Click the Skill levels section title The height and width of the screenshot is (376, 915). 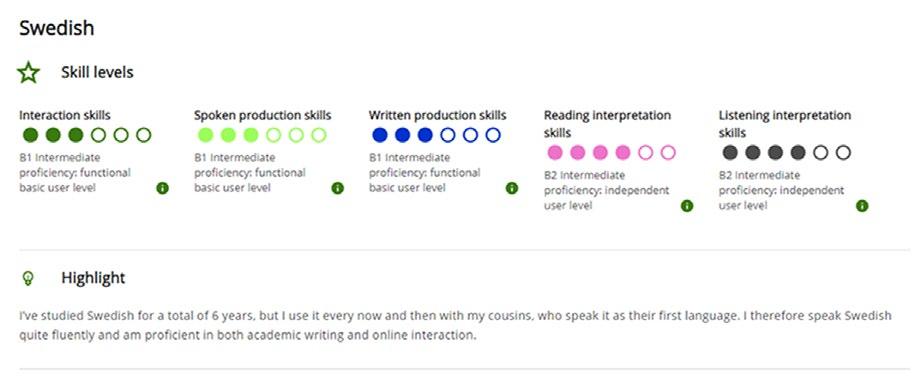[97, 72]
